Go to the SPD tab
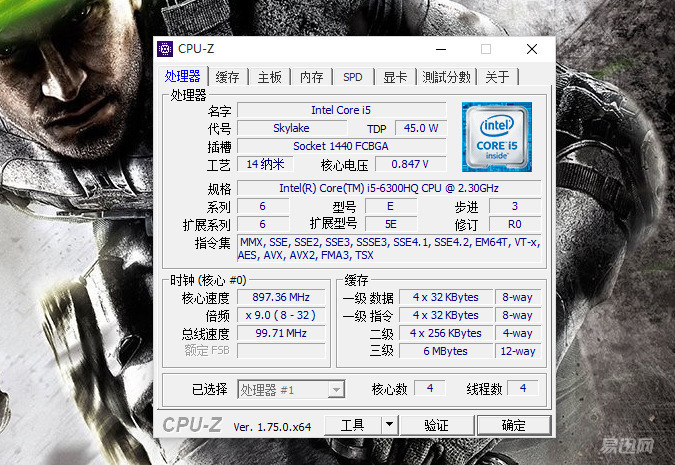The height and width of the screenshot is (465, 675). click(353, 77)
